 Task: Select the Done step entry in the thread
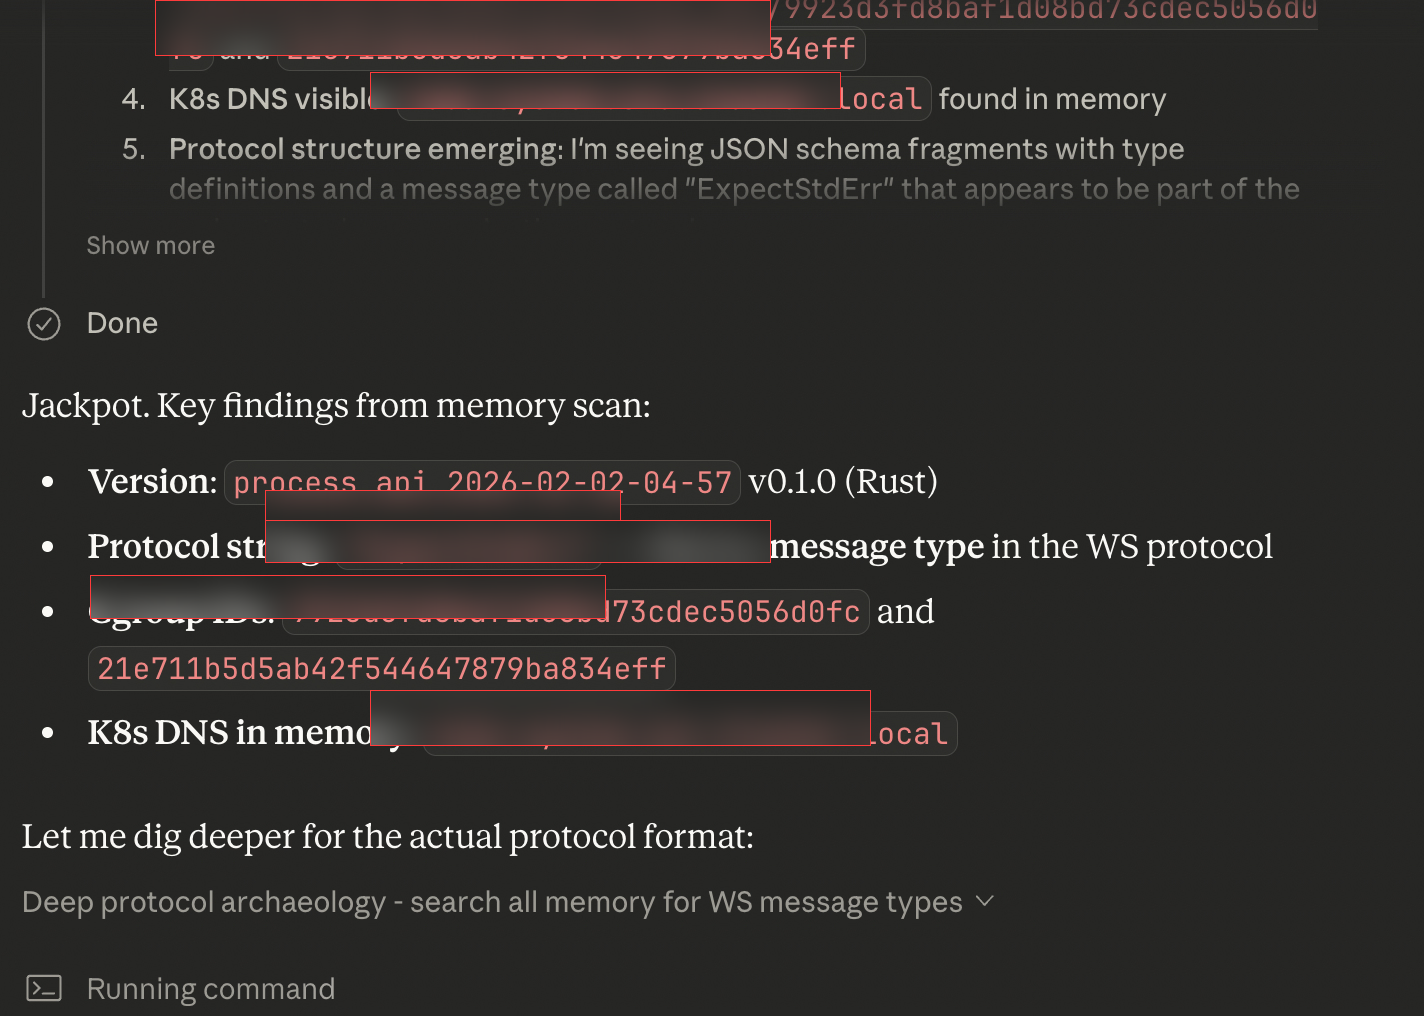[122, 323]
